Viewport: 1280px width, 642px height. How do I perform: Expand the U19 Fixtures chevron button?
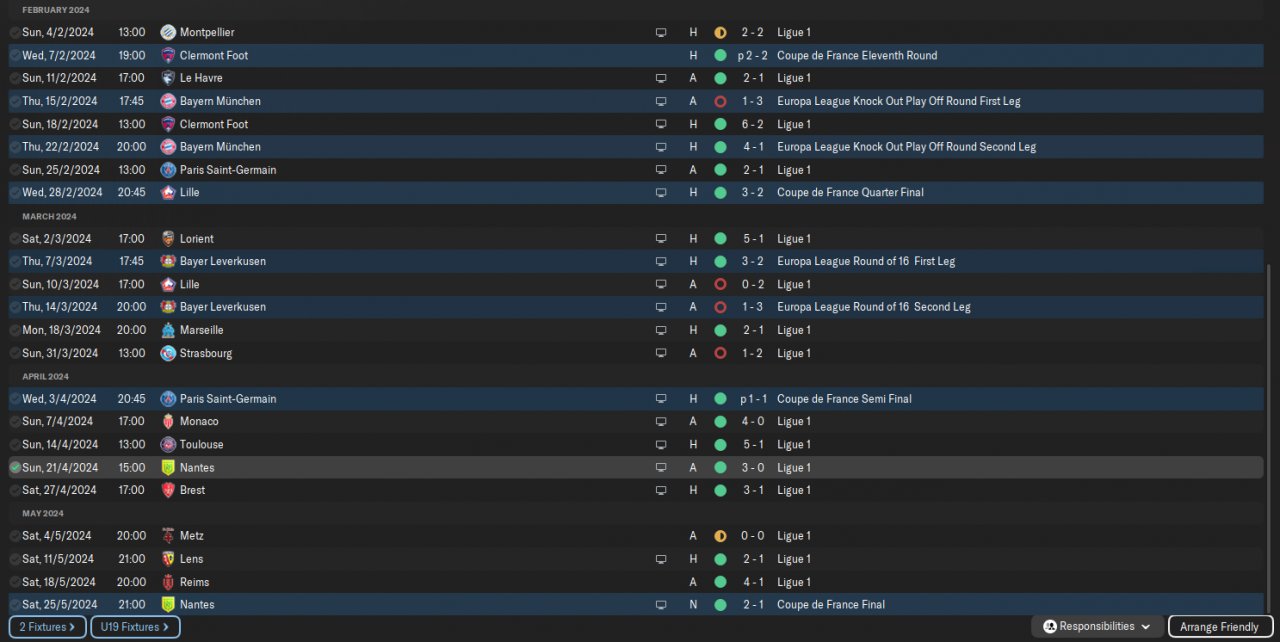tap(135, 627)
